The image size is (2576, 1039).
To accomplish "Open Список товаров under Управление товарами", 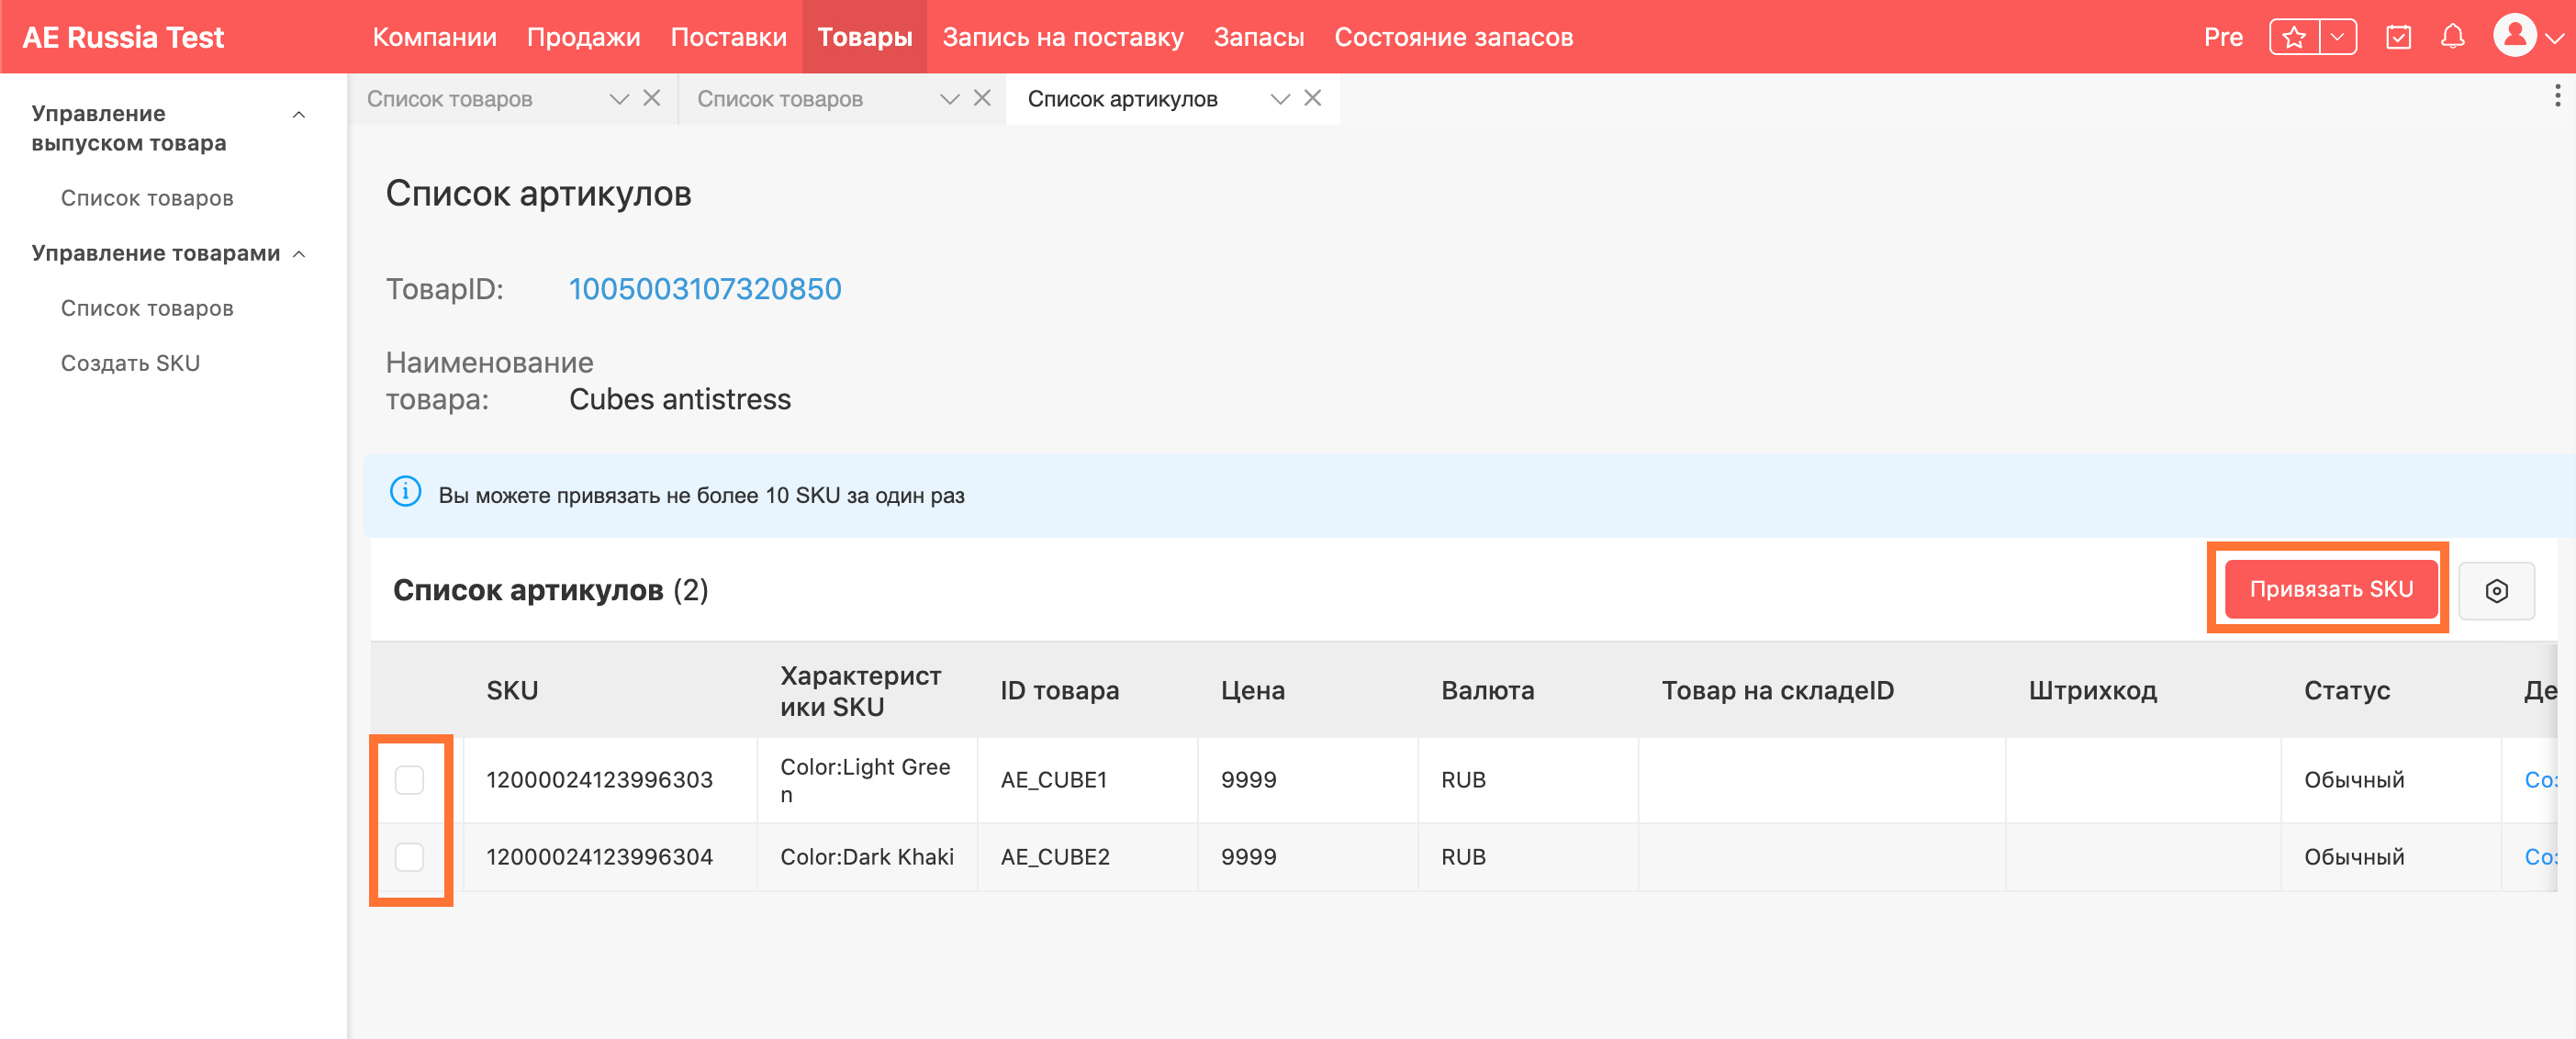I will (x=147, y=308).
